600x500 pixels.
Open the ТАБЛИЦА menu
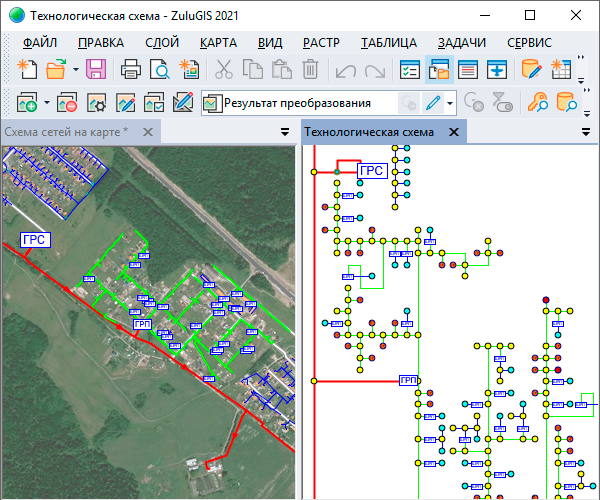tap(389, 43)
